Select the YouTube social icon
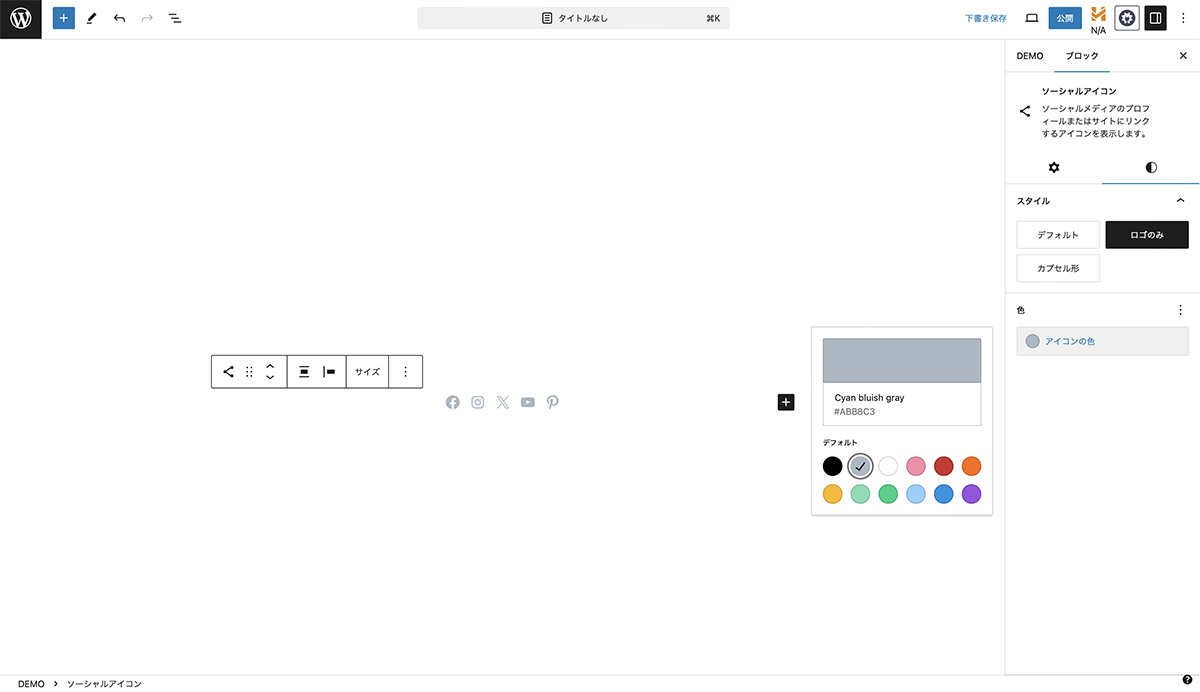 coord(527,402)
